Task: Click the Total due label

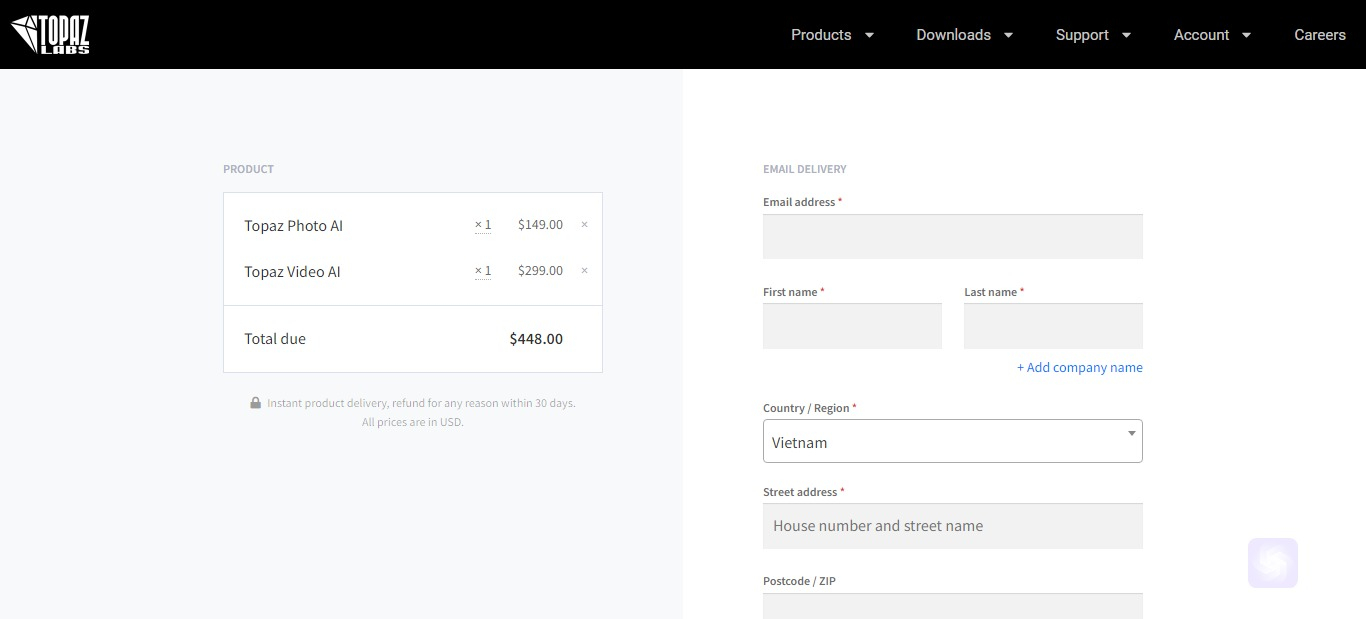Action: coord(275,339)
